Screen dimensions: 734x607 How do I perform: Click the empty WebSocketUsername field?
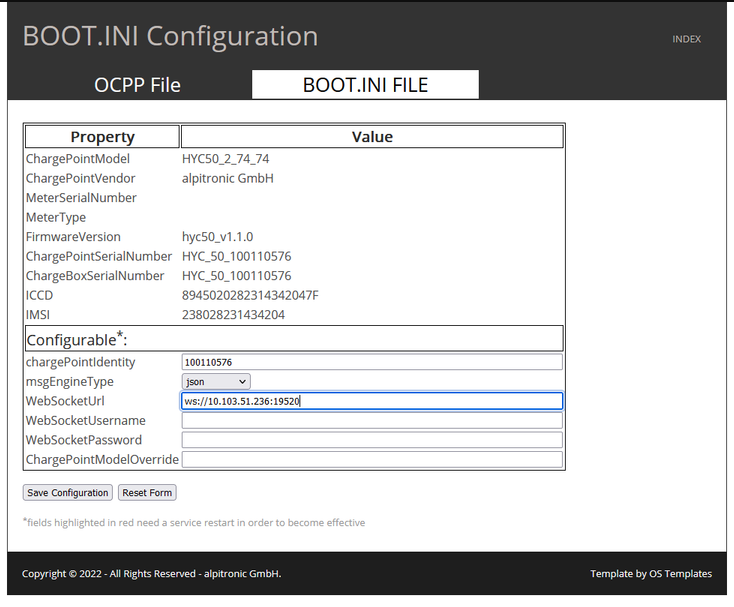click(371, 421)
